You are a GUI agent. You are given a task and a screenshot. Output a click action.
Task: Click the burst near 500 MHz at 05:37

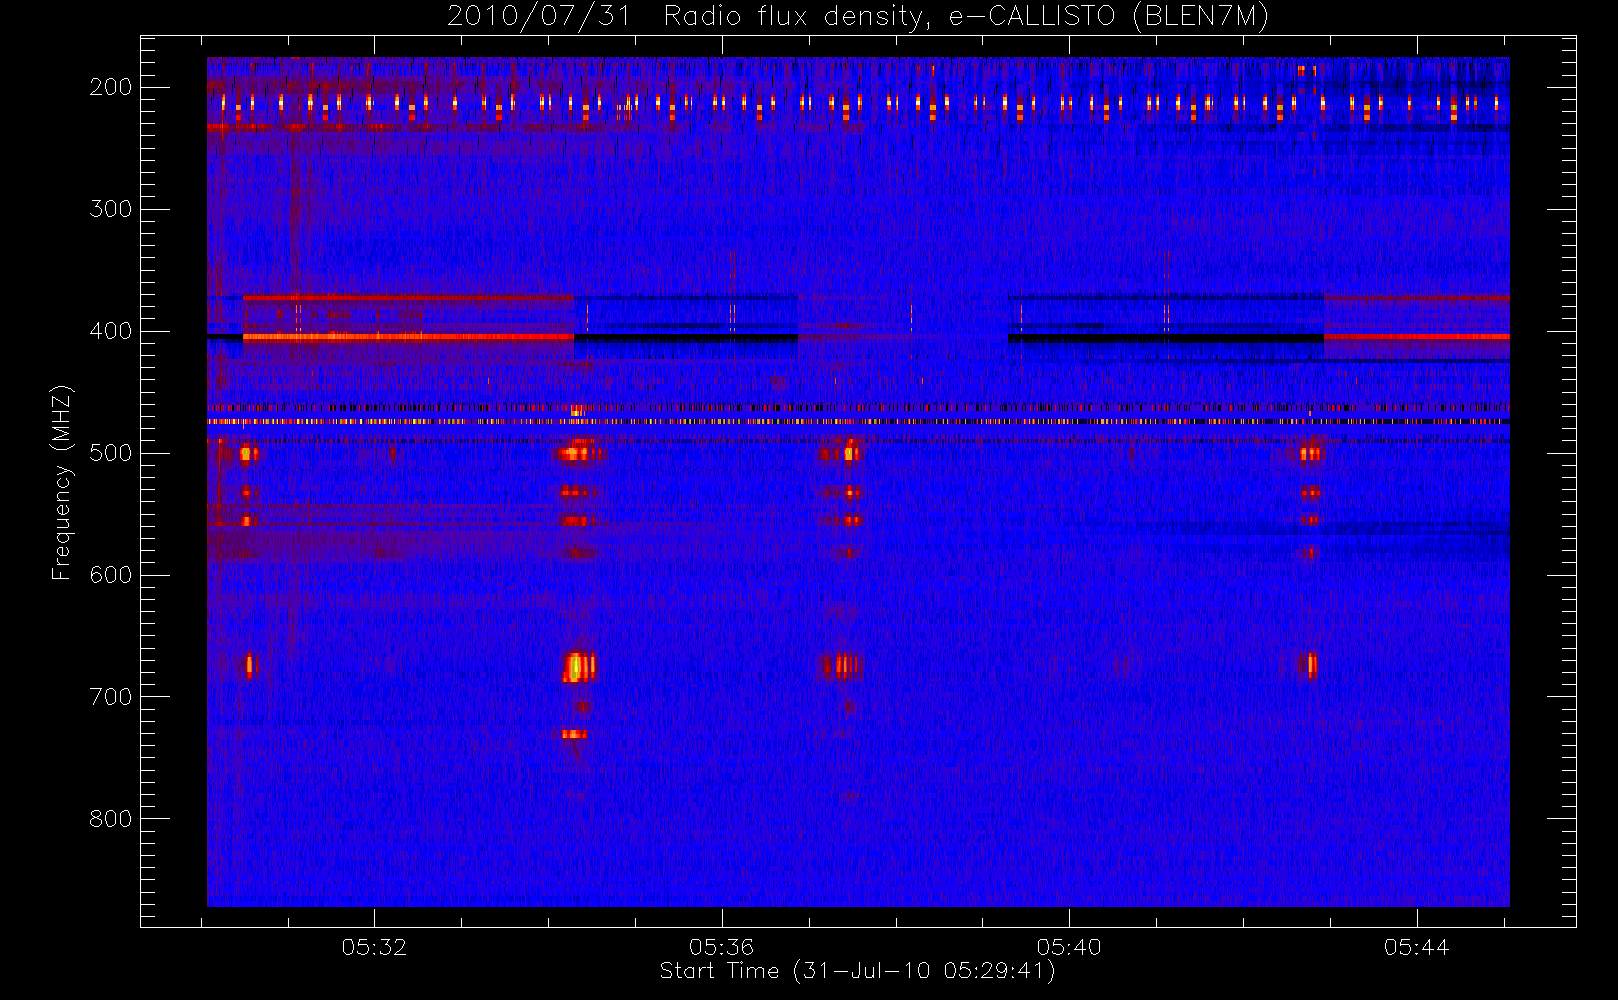coord(849,453)
